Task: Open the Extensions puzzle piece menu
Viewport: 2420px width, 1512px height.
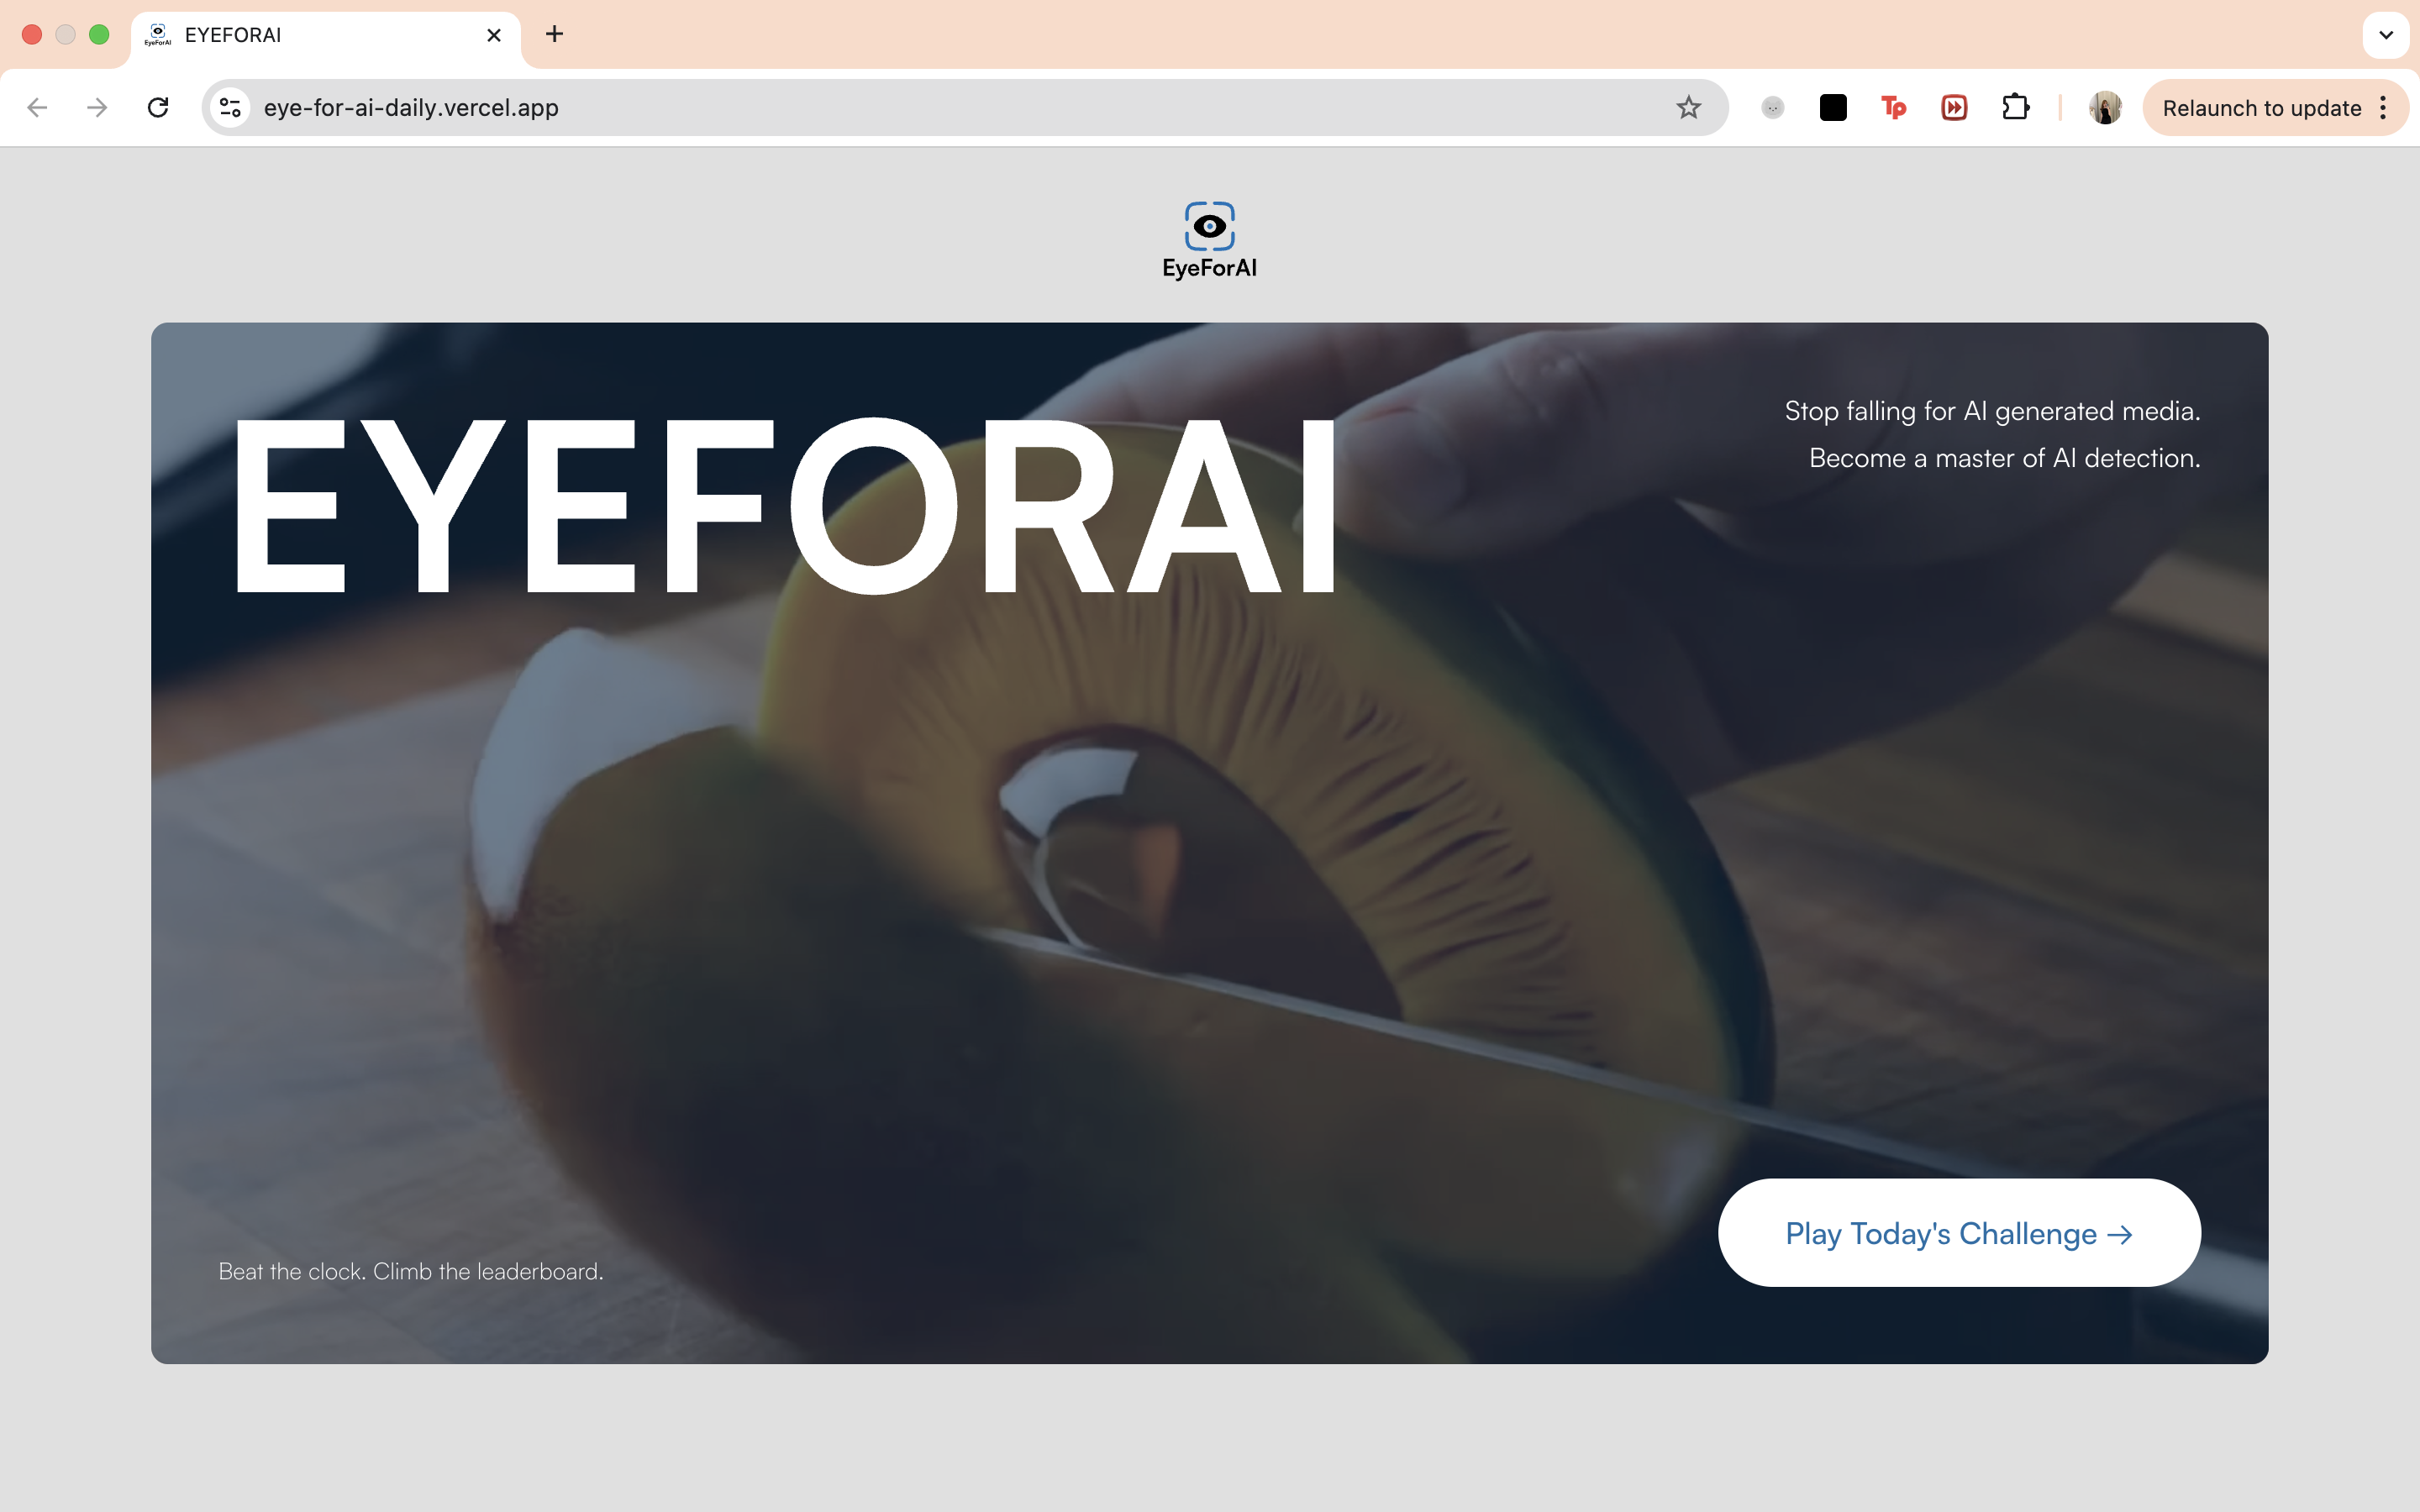Action: point(2015,107)
